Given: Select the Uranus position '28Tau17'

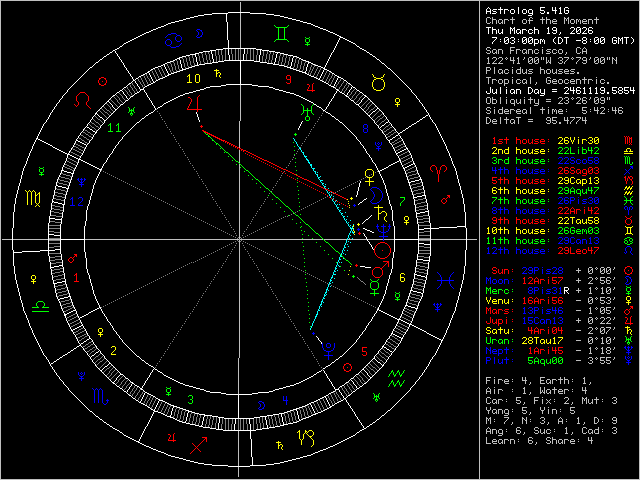Looking at the screenshot, I should (x=542, y=341).
